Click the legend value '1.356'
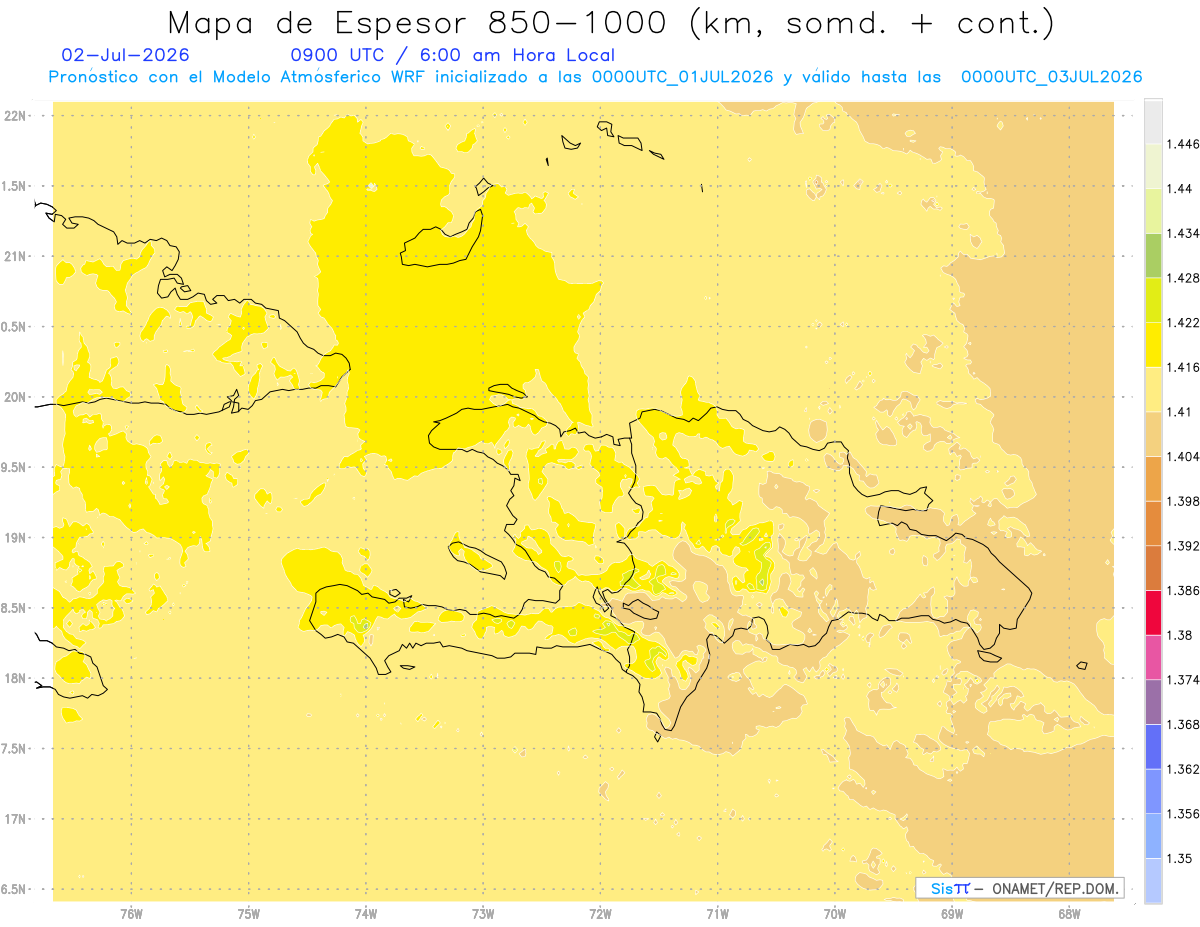 pyautogui.click(x=1184, y=814)
